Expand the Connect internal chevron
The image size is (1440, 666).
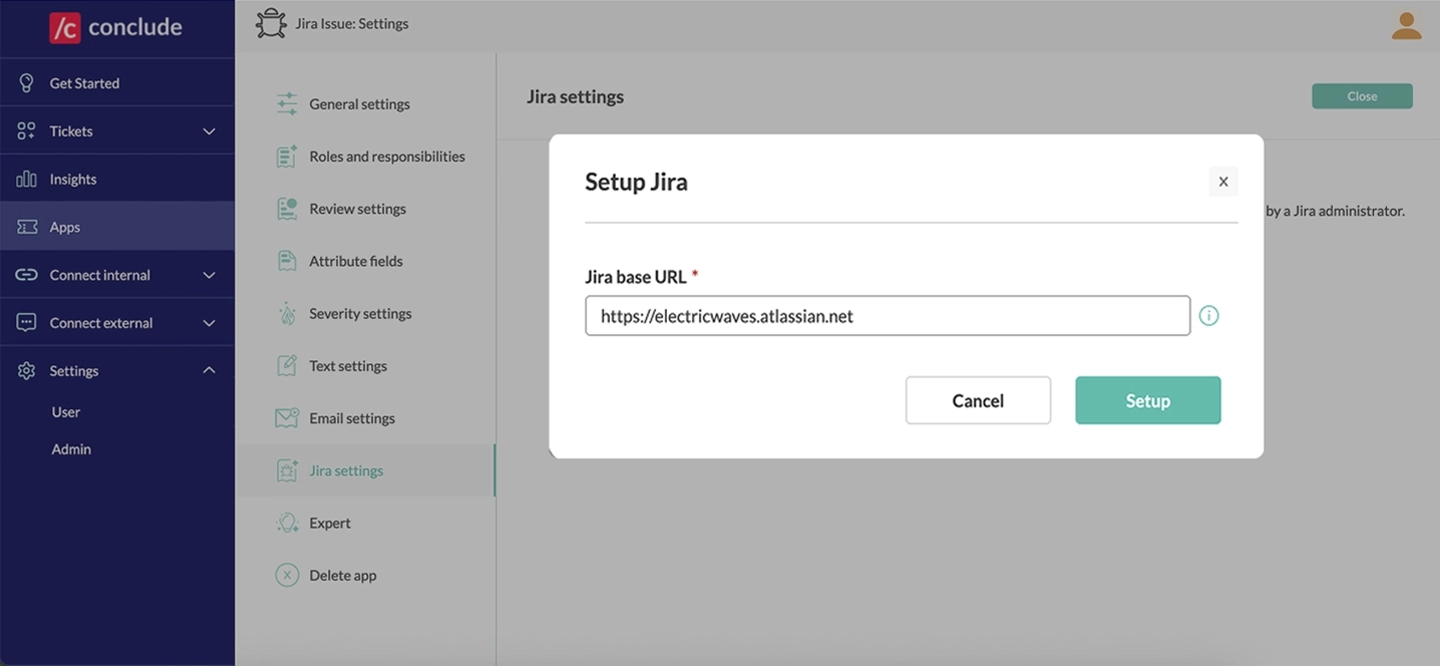[209, 275]
